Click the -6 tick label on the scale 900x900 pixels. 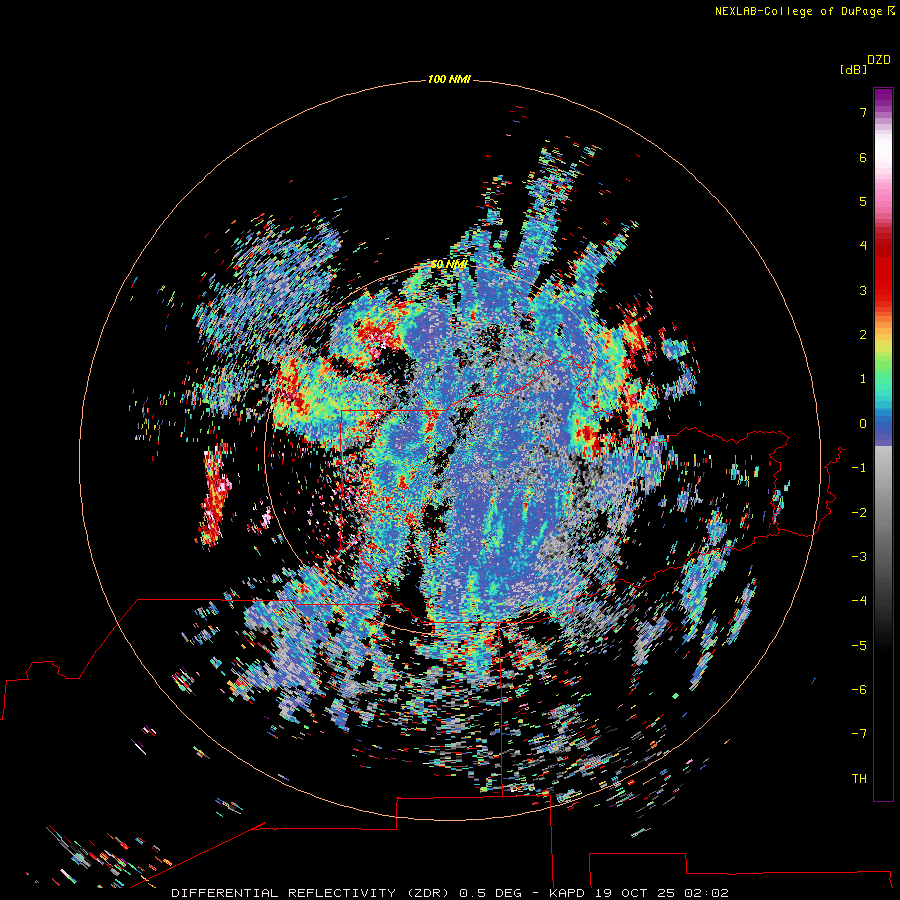coord(859,690)
